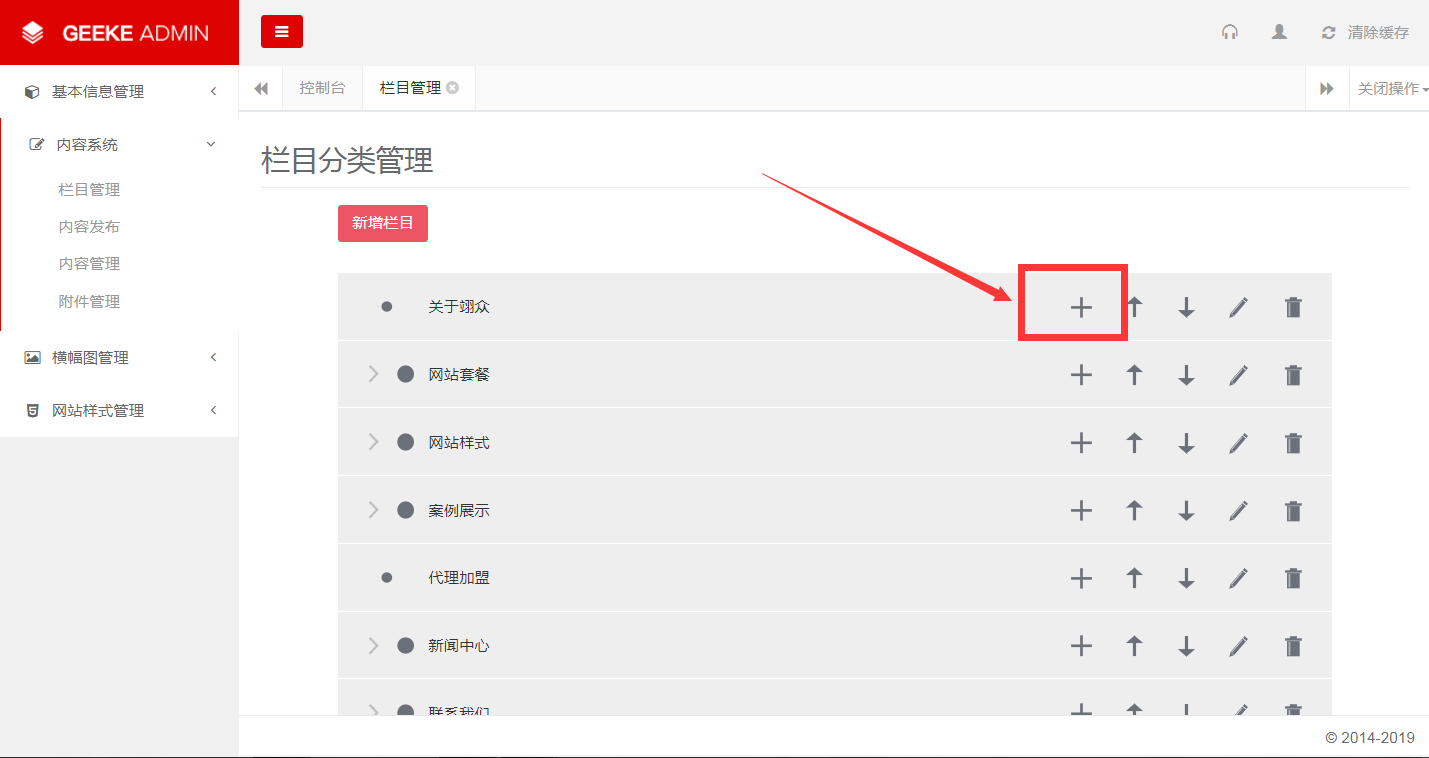Open the 关闭操作 dropdown
The width and height of the screenshot is (1429, 758).
pos(1392,88)
